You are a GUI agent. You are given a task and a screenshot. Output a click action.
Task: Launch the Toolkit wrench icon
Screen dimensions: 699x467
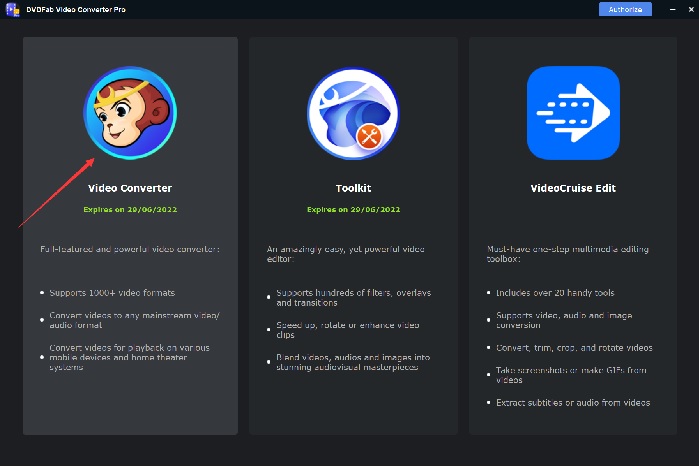(353, 113)
